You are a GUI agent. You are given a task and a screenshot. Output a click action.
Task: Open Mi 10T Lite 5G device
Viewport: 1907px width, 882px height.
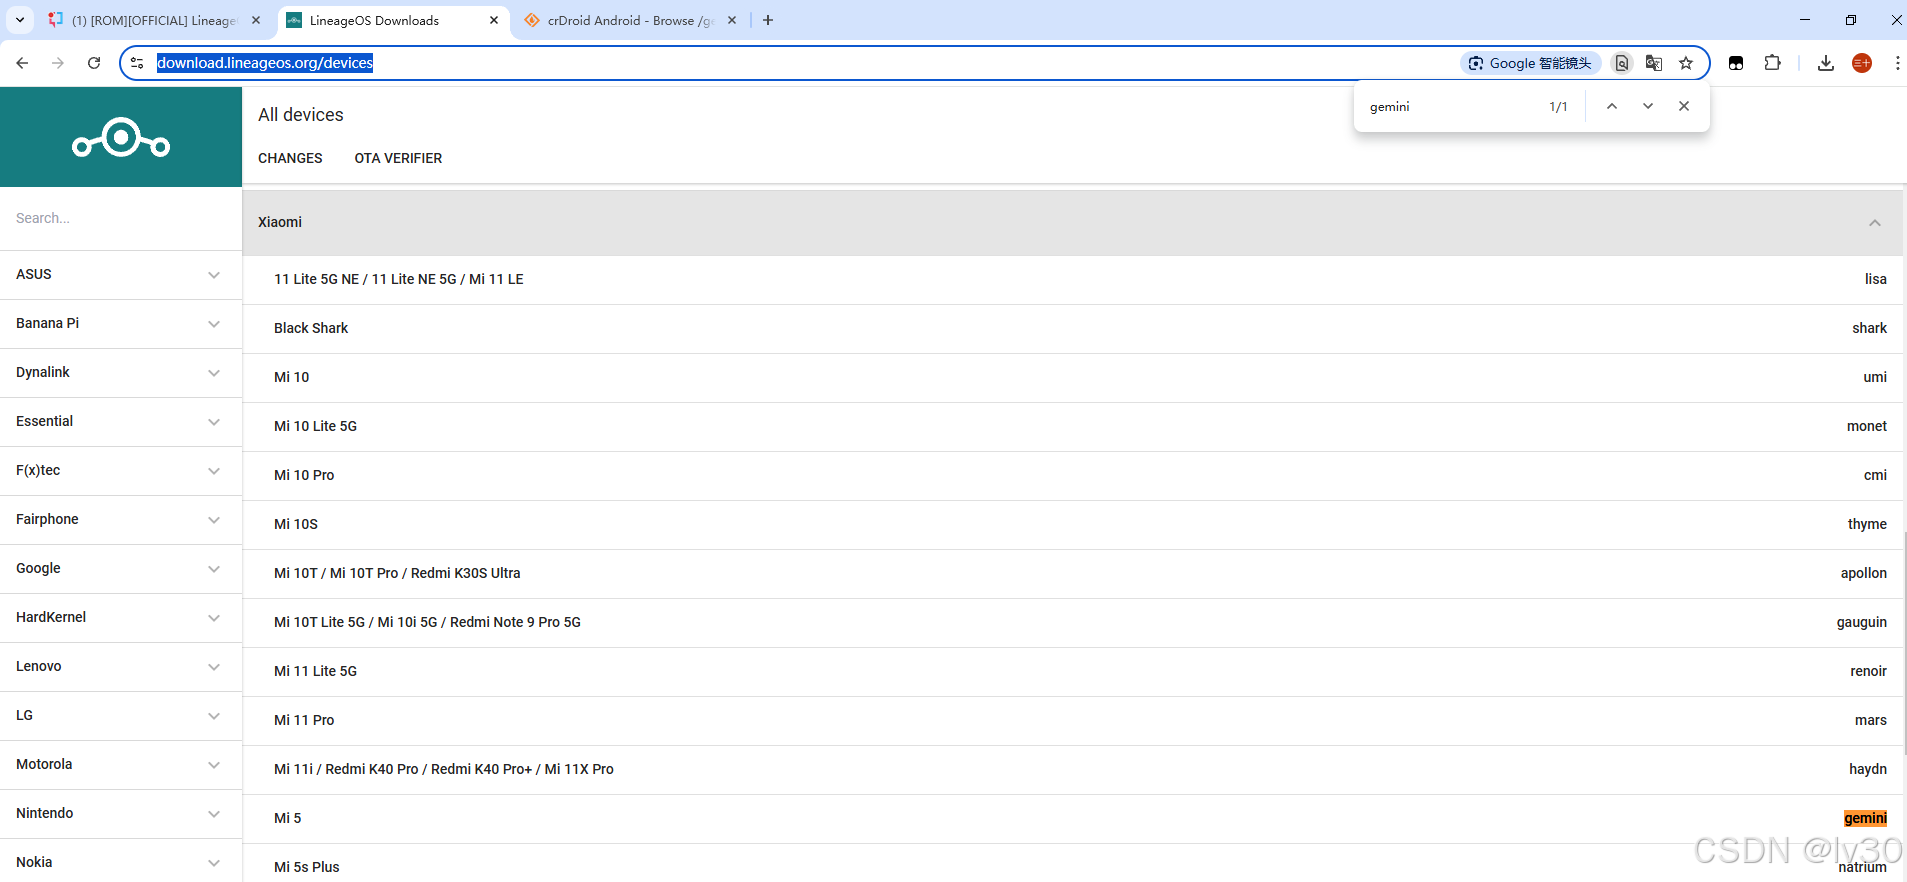pos(1075,622)
